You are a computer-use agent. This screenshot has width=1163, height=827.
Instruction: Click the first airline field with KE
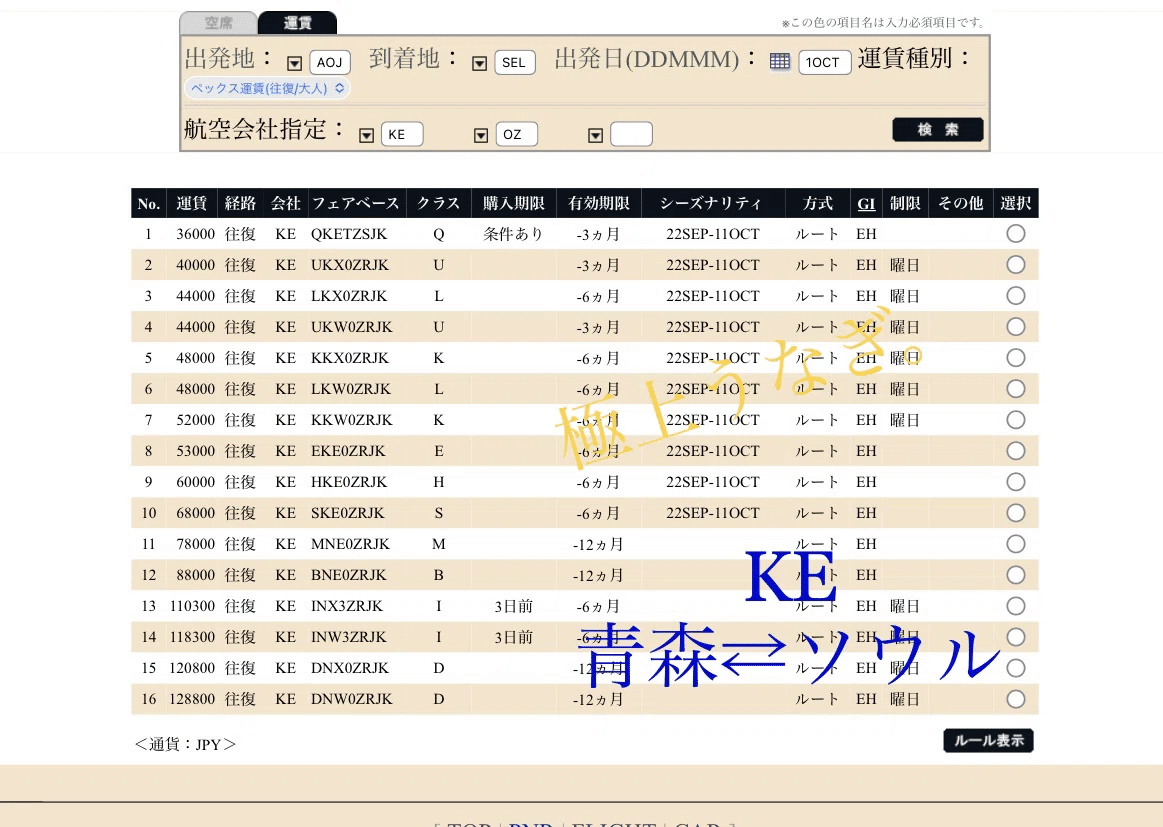pyautogui.click(x=402, y=134)
